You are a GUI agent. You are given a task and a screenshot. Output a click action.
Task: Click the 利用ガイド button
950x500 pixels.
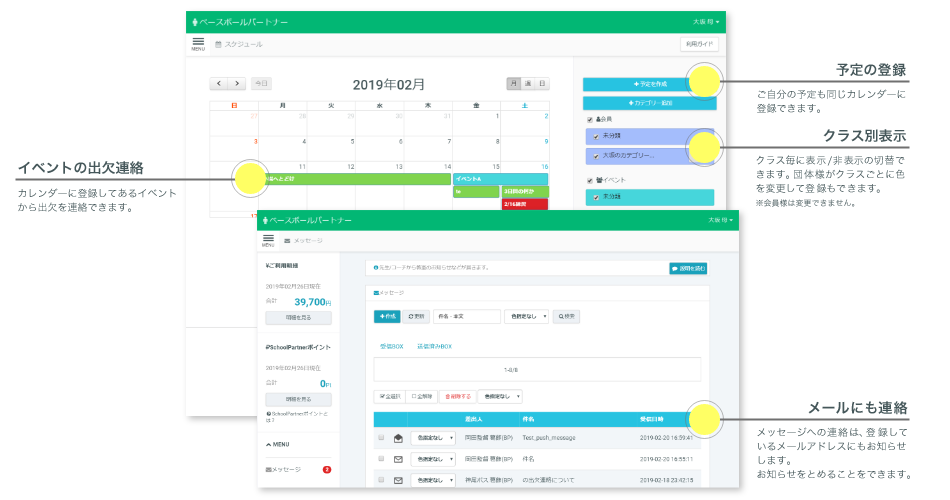pyautogui.click(x=698, y=44)
